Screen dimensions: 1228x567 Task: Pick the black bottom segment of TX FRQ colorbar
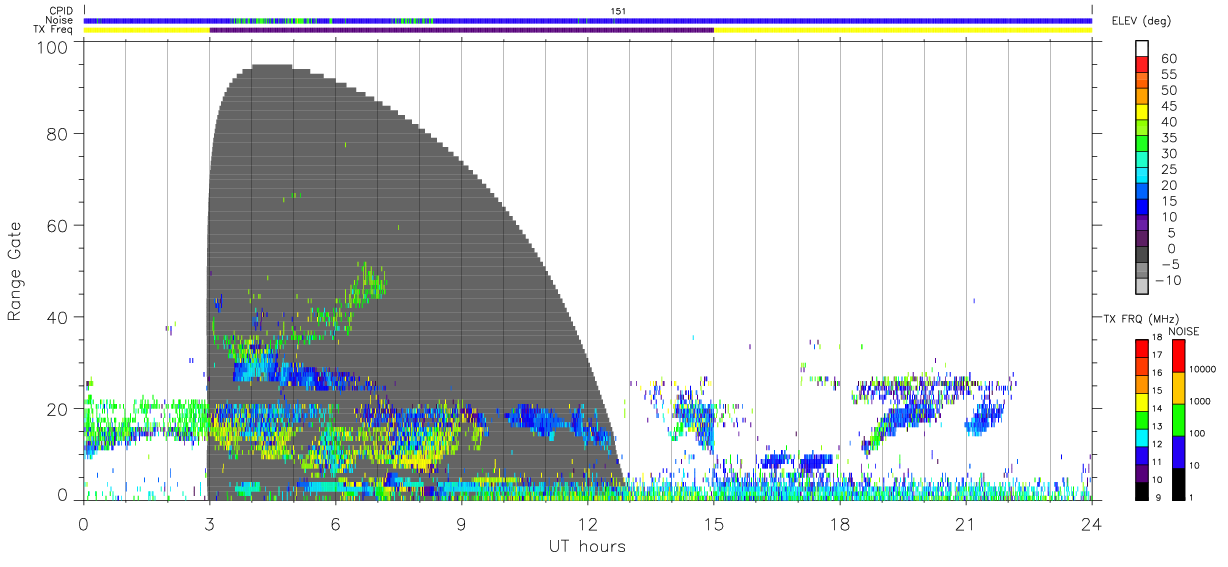click(1141, 489)
